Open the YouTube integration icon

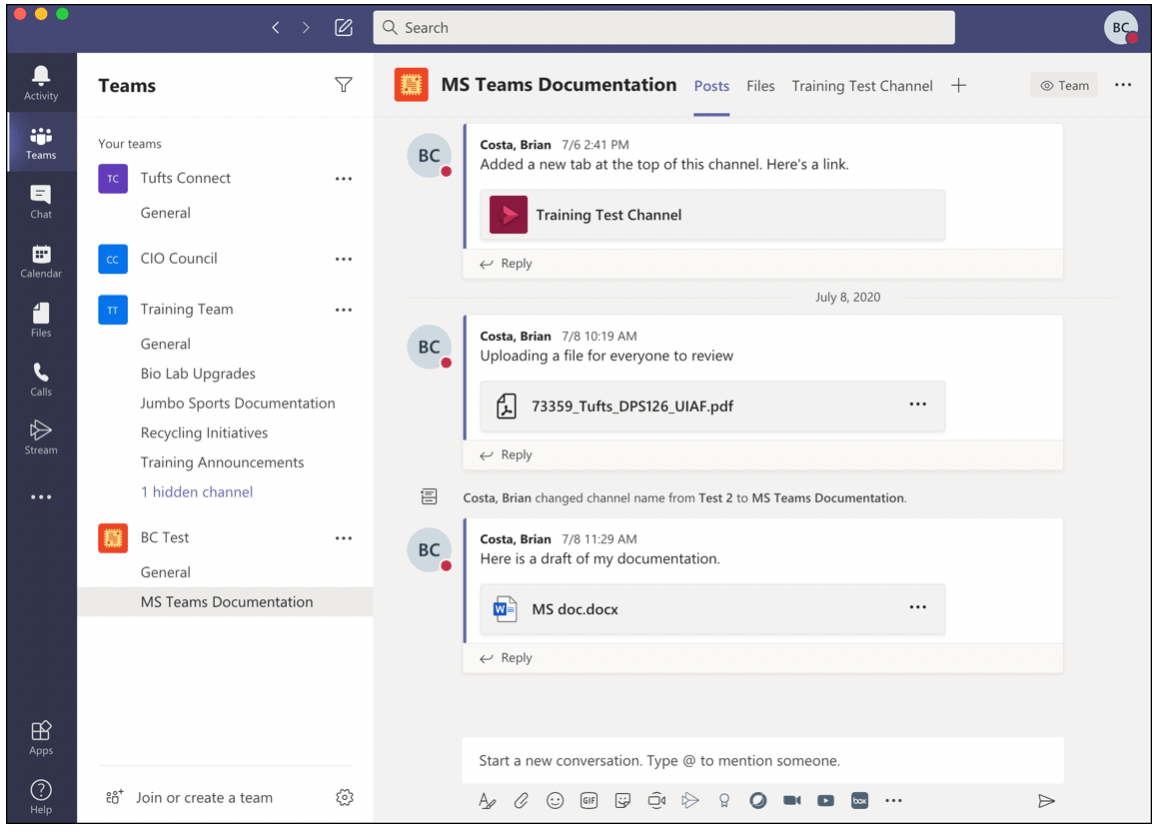pyautogui.click(x=825, y=800)
